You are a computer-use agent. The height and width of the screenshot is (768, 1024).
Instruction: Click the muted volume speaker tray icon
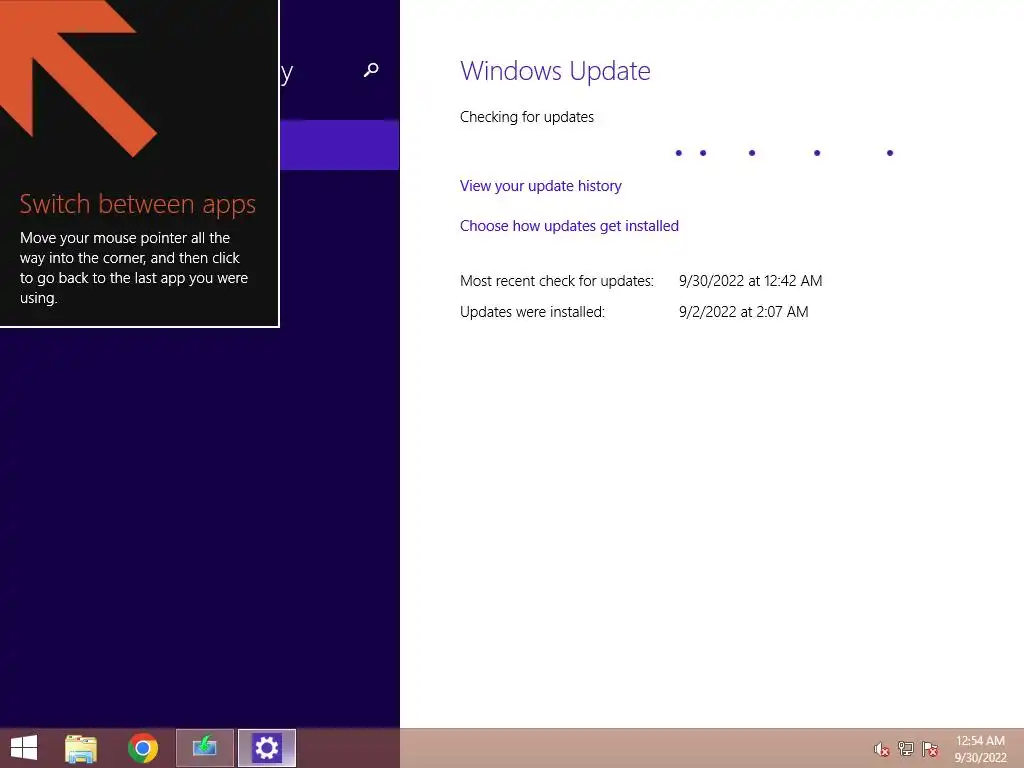(x=881, y=749)
